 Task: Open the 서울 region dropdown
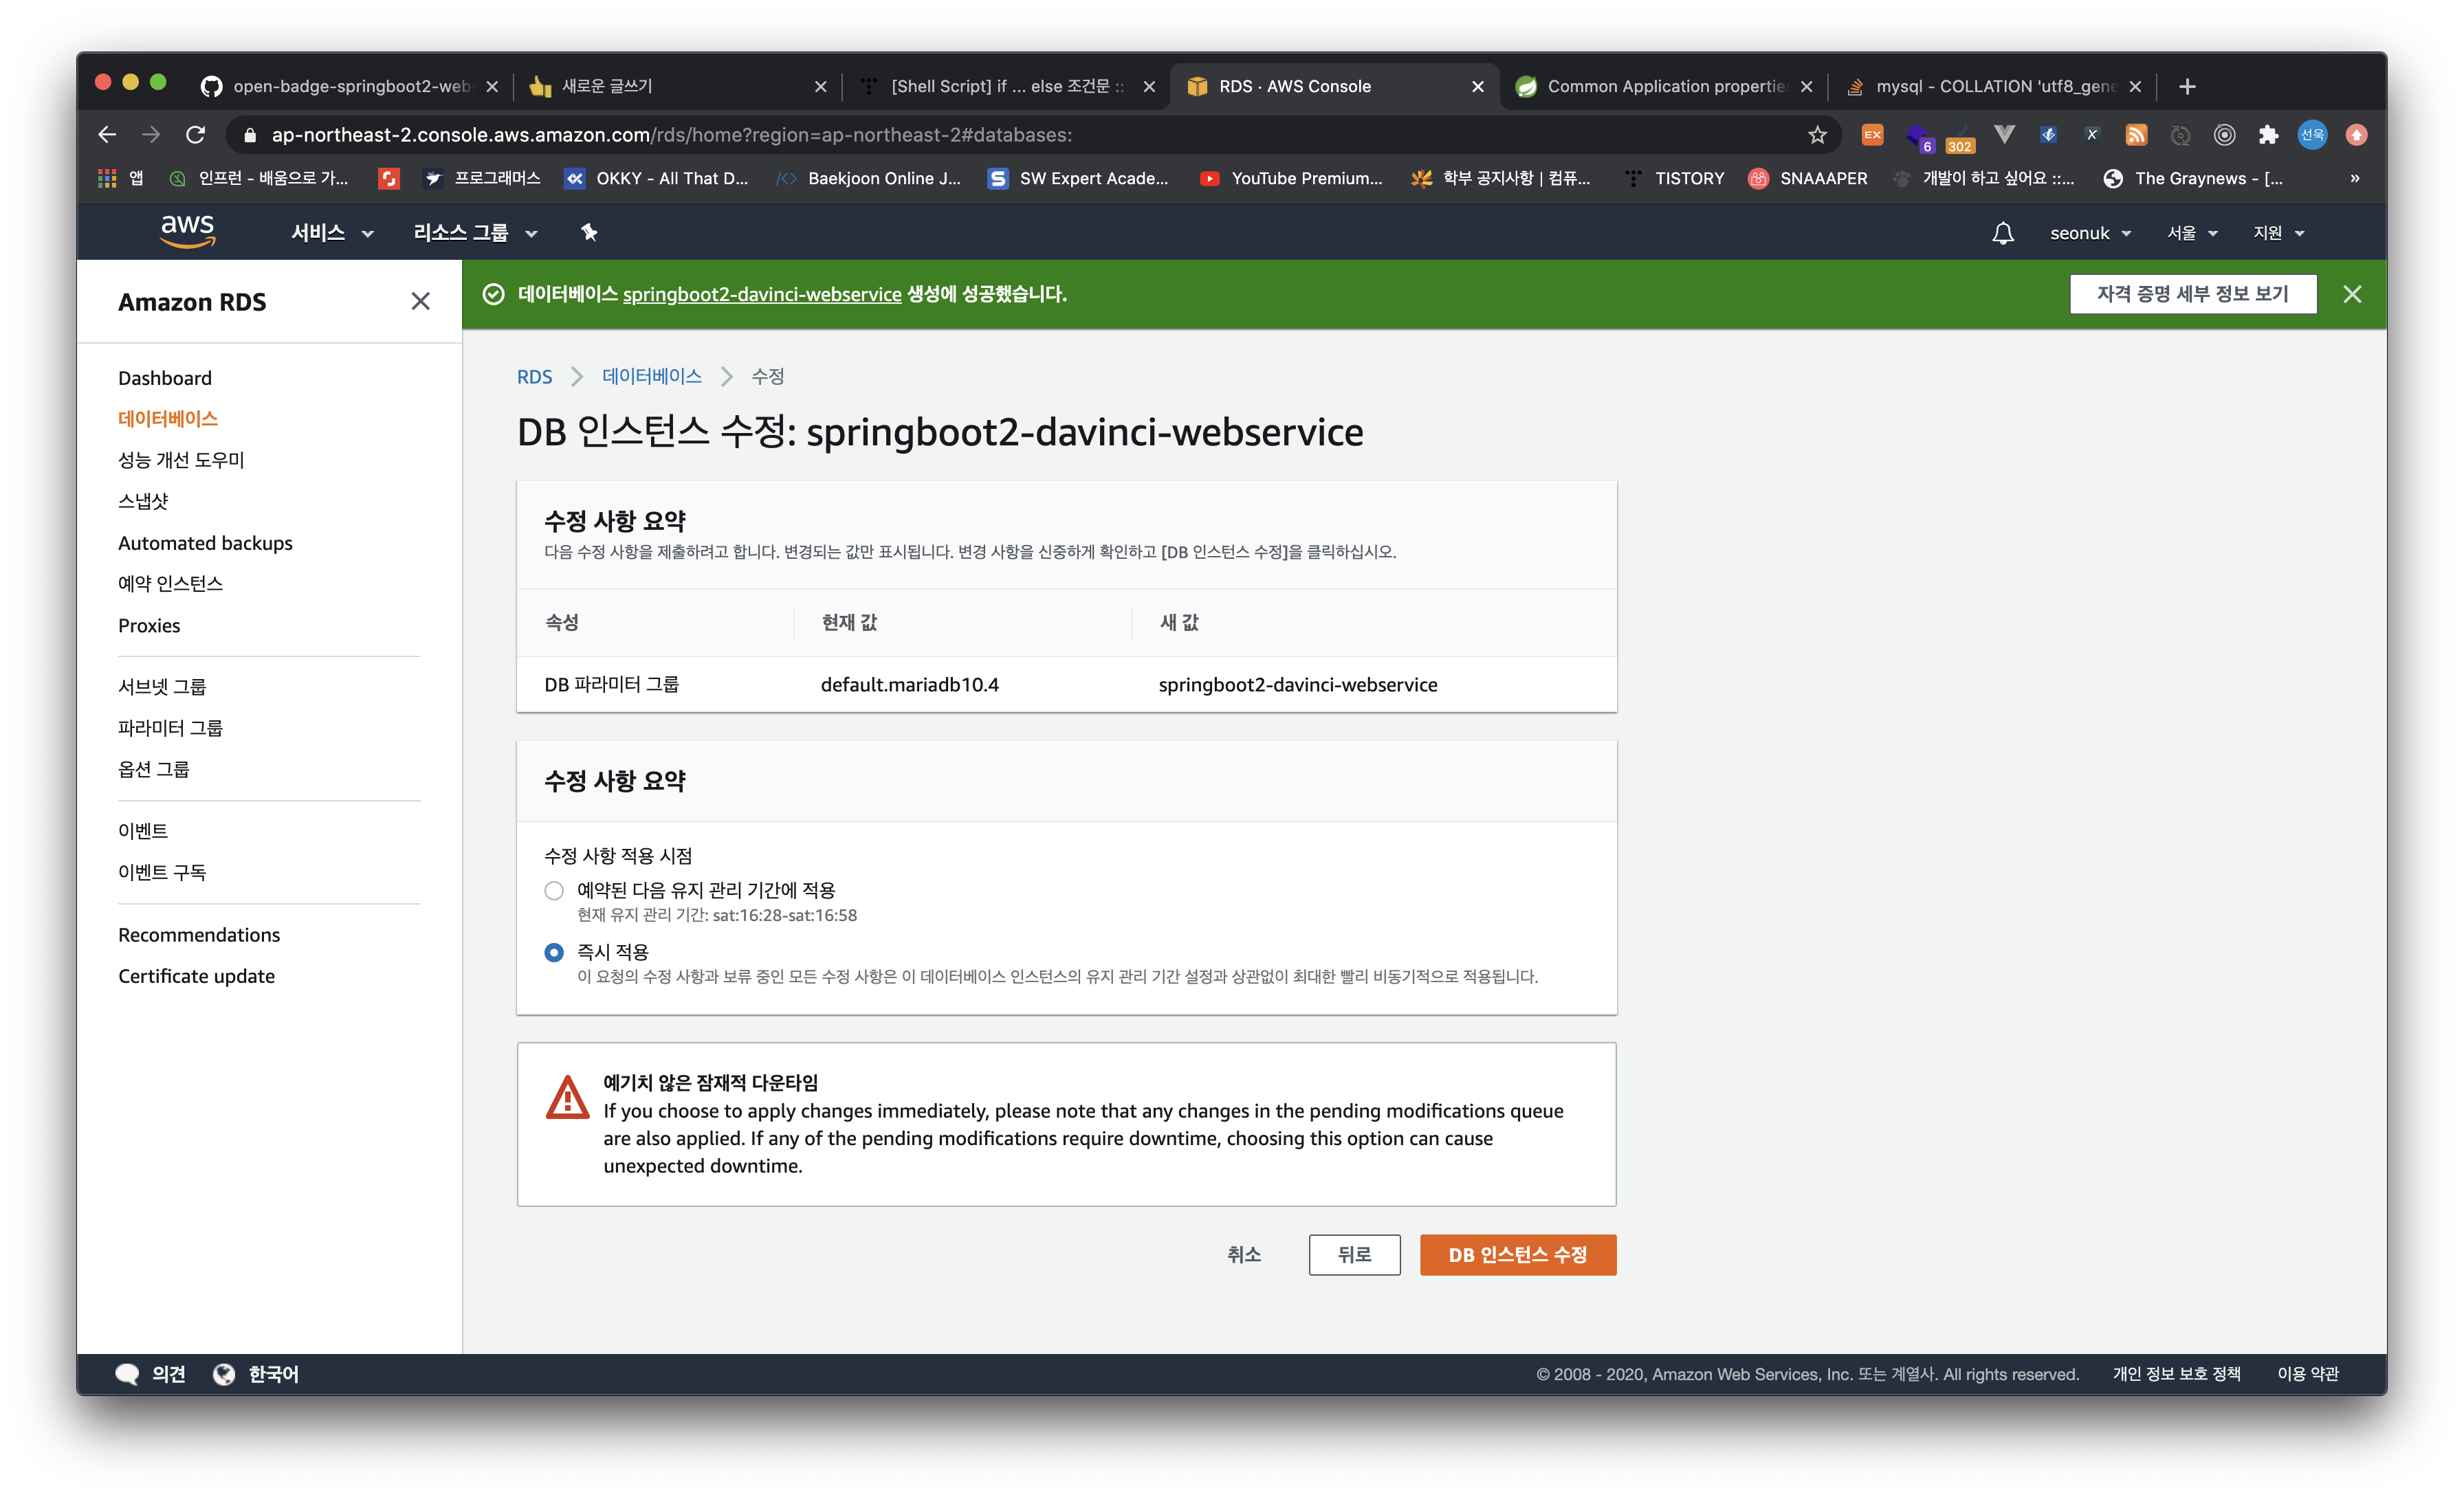point(2192,233)
